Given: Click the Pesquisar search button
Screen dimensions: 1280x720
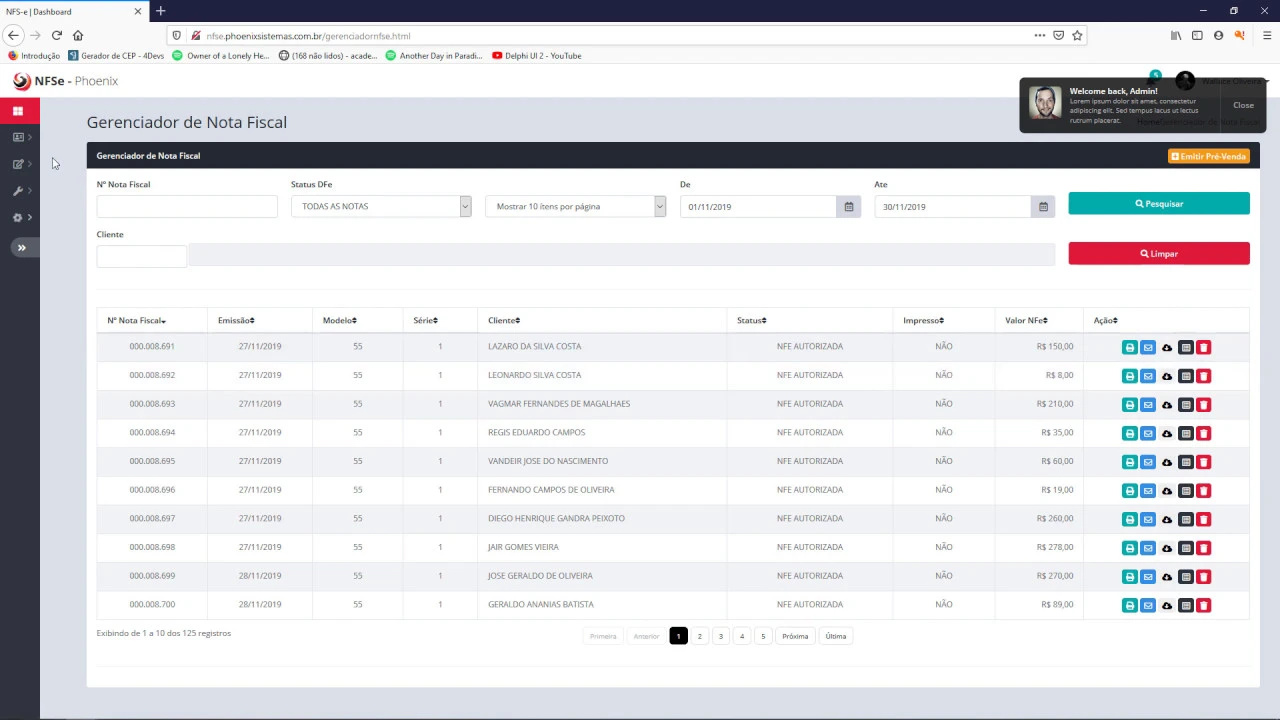Looking at the screenshot, I should pyautogui.click(x=1159, y=204).
